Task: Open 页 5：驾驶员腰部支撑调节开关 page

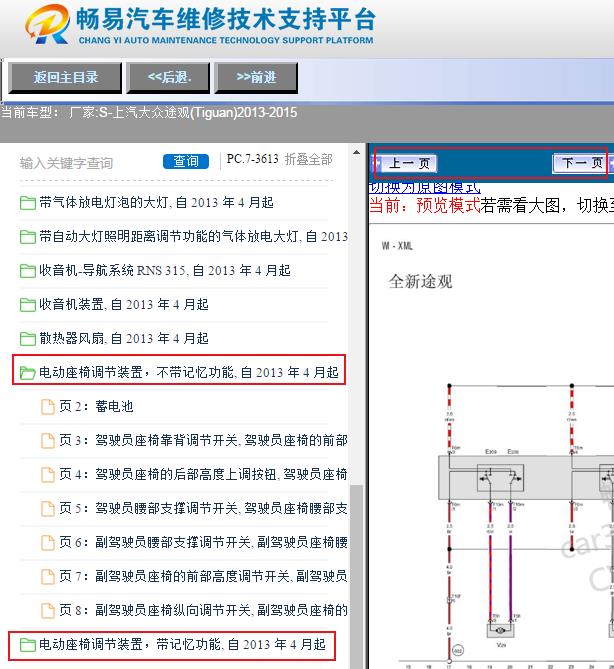Action: [x=203, y=508]
